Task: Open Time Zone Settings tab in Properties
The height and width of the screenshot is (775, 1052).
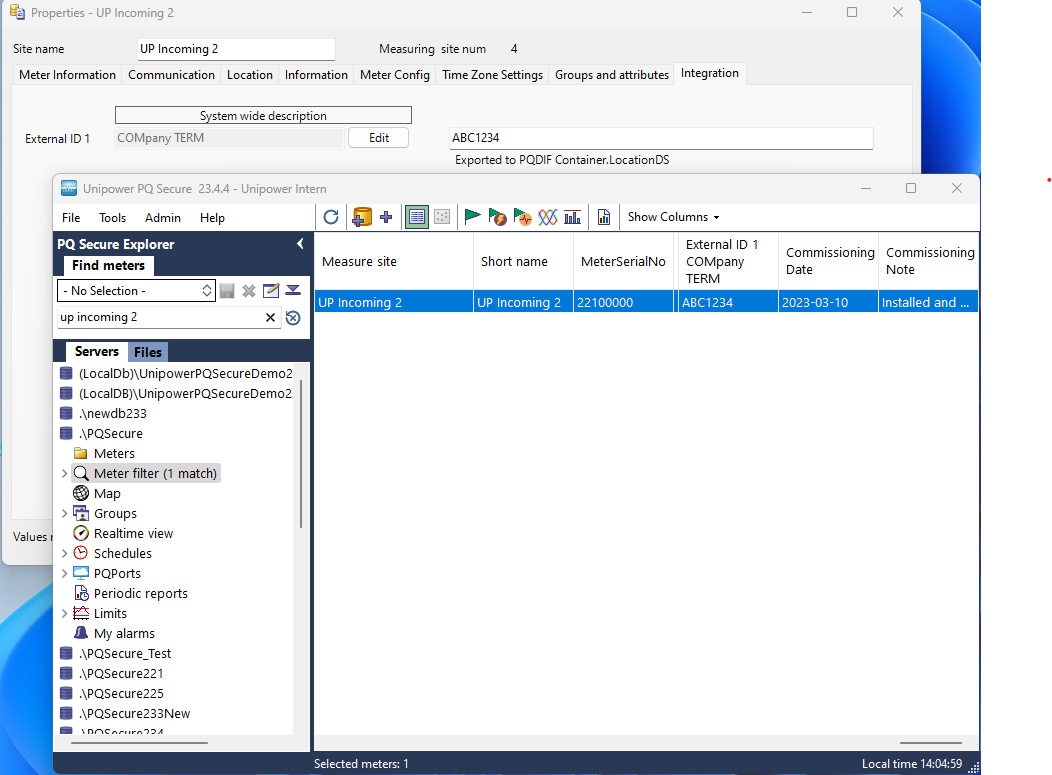Action: coord(492,74)
